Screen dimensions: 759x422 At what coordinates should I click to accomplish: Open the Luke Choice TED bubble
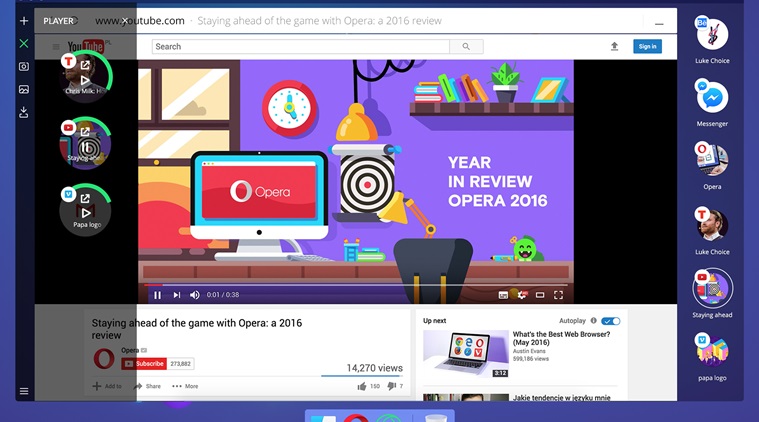pyautogui.click(x=712, y=225)
